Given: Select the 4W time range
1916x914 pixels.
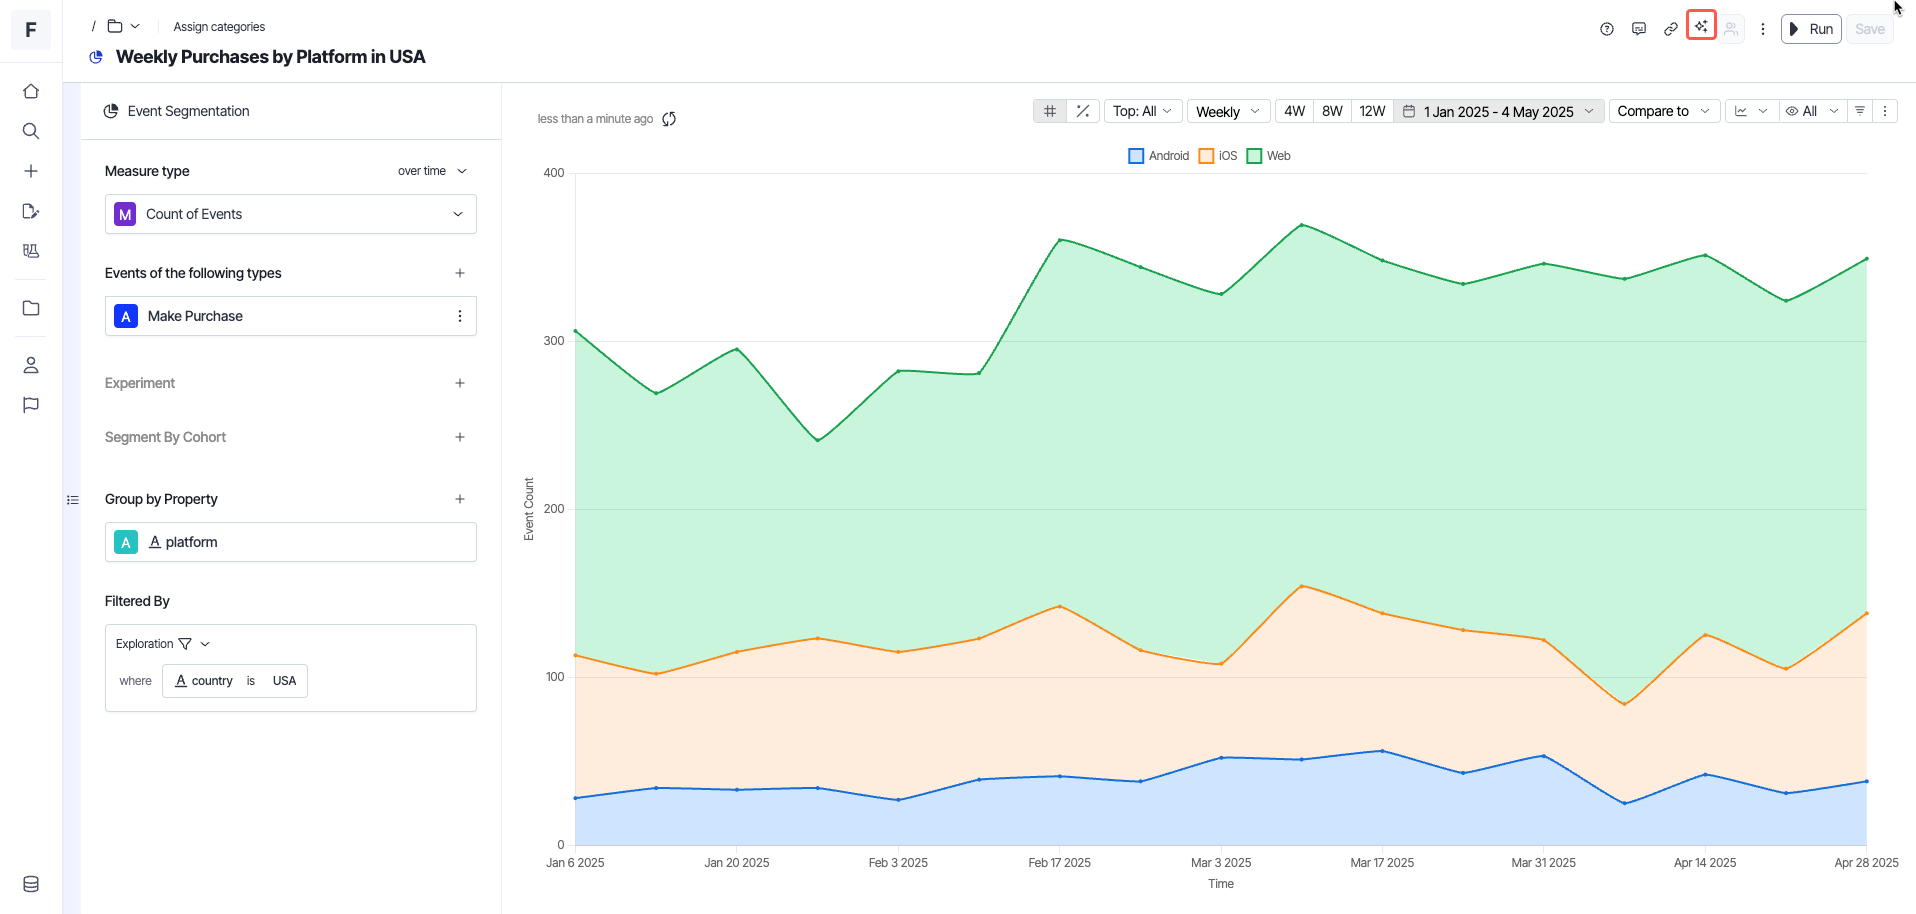Looking at the screenshot, I should coord(1294,111).
